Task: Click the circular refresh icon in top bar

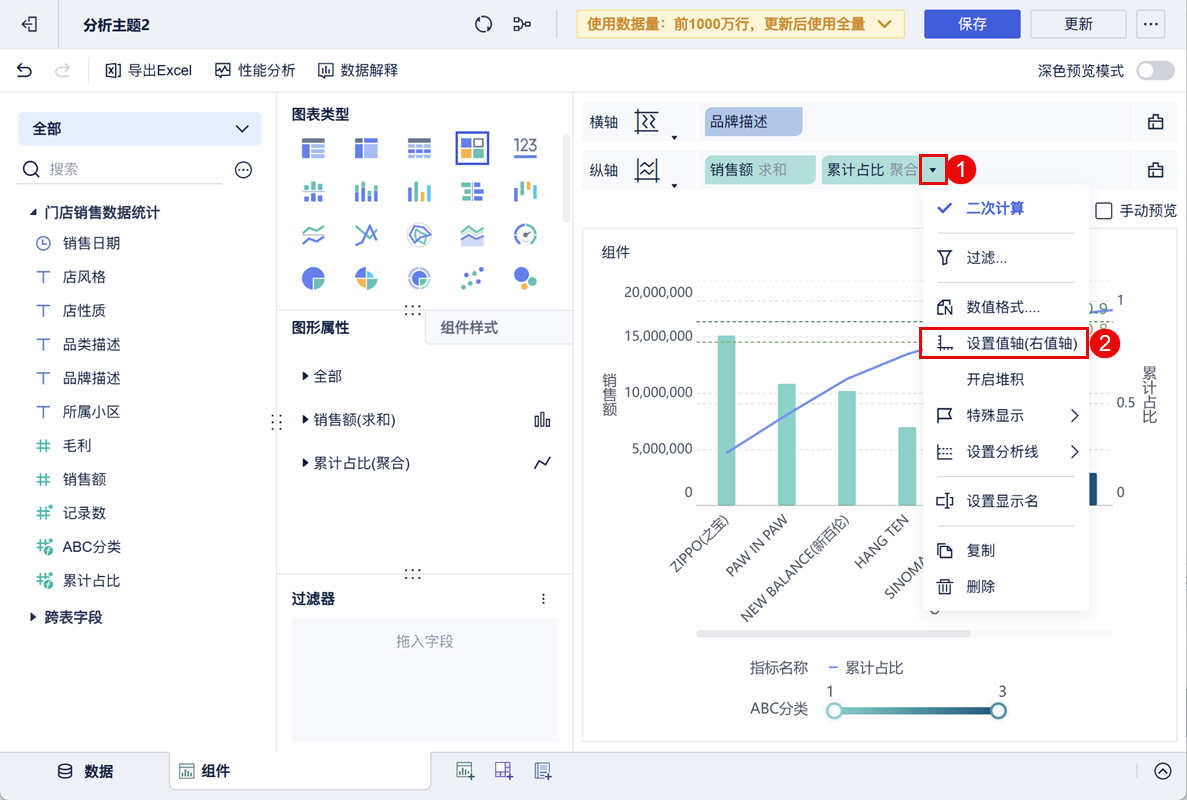Action: (483, 25)
